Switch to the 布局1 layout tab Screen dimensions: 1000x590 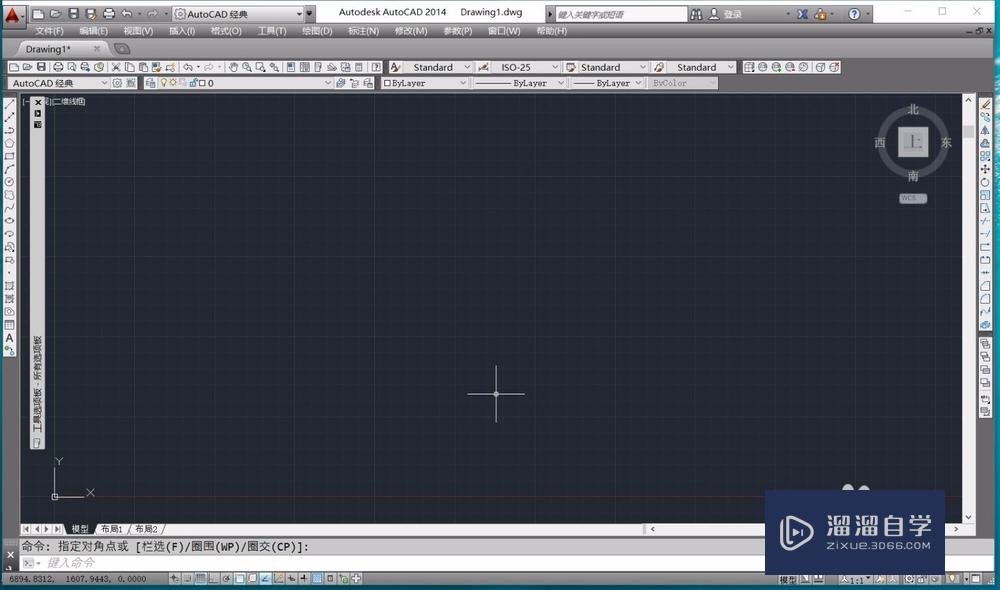pos(112,529)
